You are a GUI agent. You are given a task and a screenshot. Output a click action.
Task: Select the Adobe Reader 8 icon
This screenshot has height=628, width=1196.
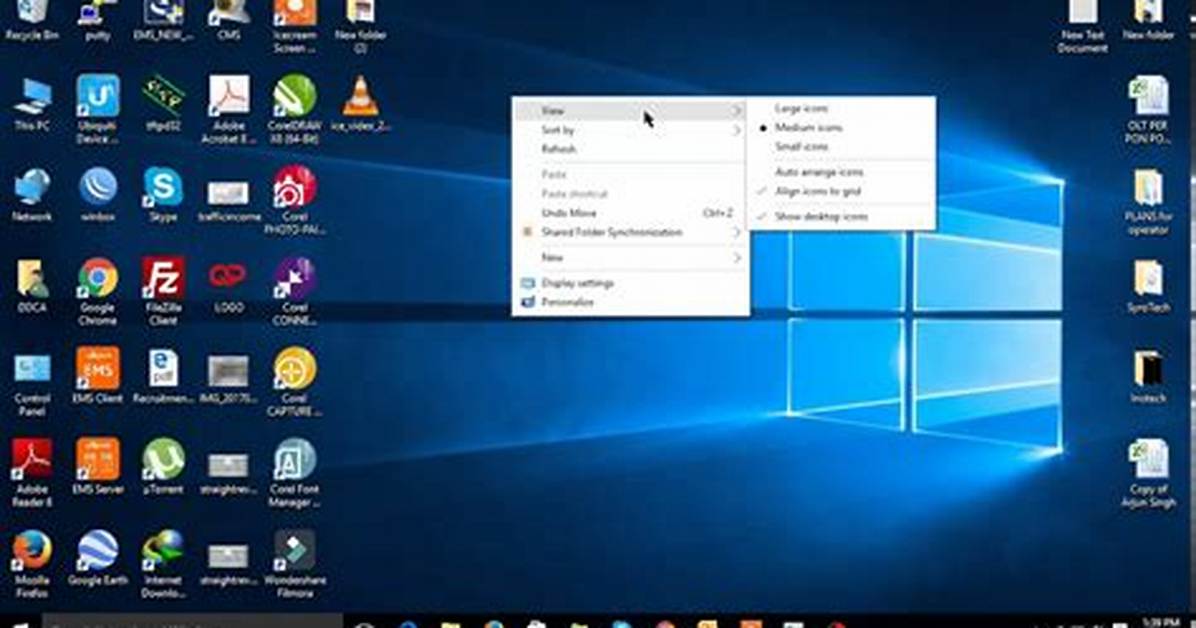(32, 473)
